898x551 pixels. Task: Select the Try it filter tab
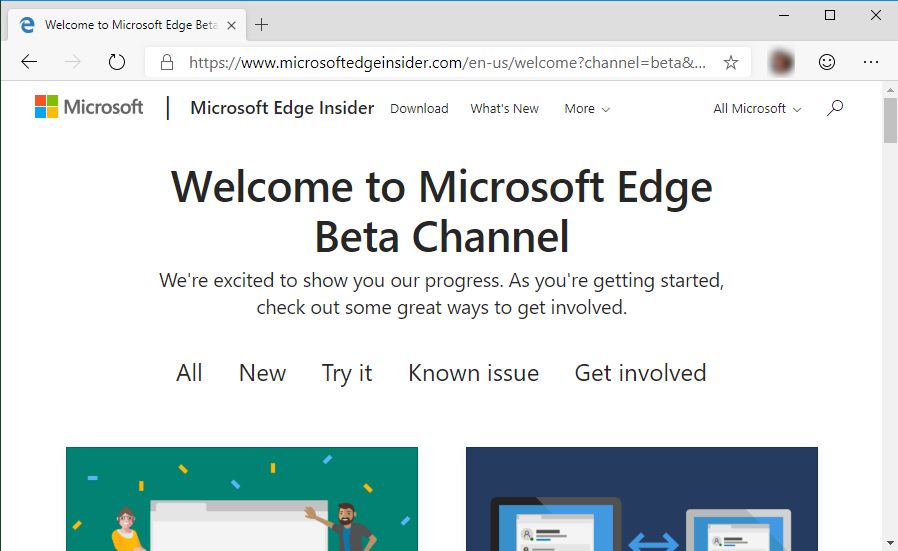tap(347, 374)
